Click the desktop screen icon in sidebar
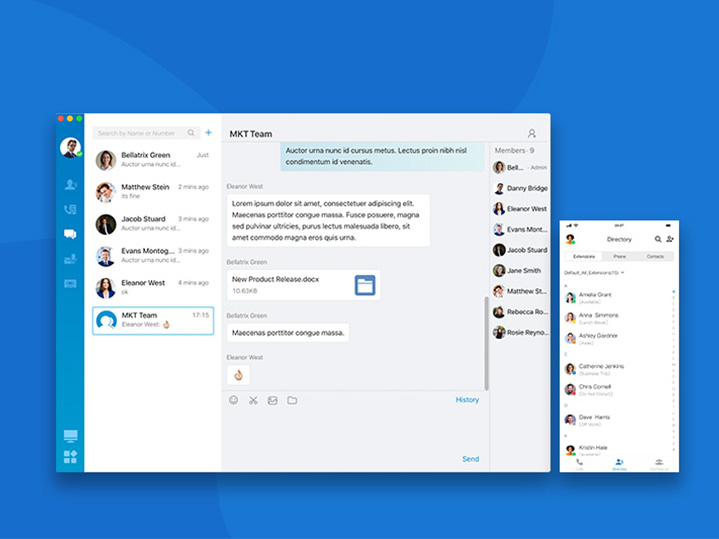The height and width of the screenshot is (539, 719). coord(71,436)
